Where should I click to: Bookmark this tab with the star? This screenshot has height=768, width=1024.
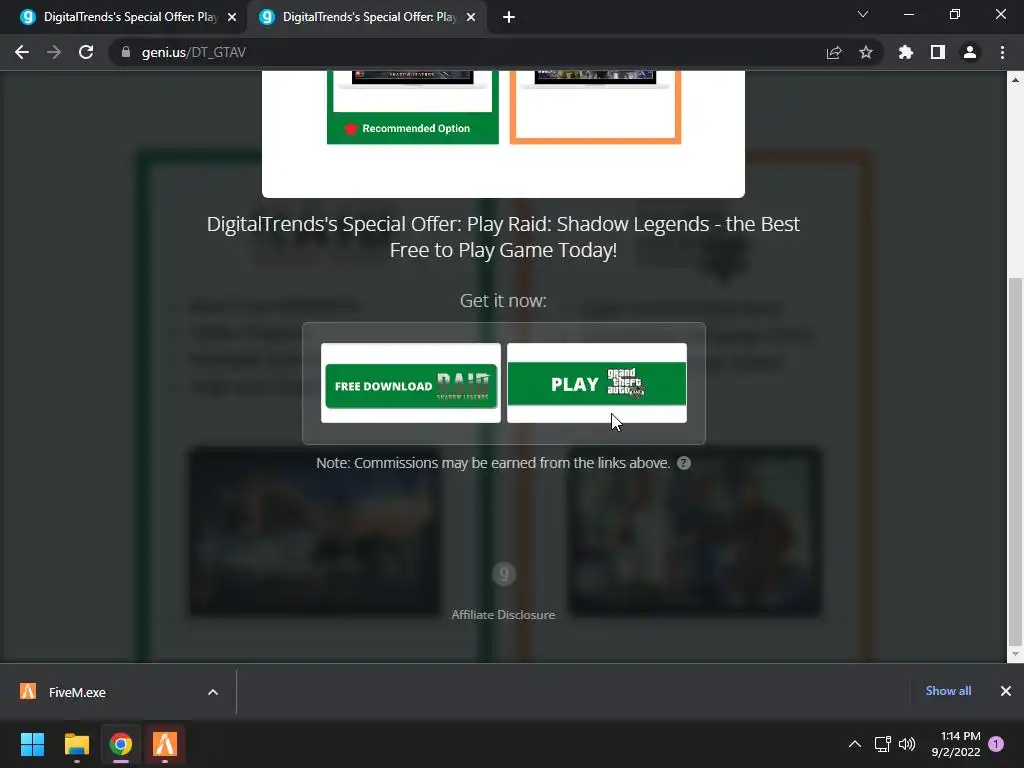[x=865, y=52]
